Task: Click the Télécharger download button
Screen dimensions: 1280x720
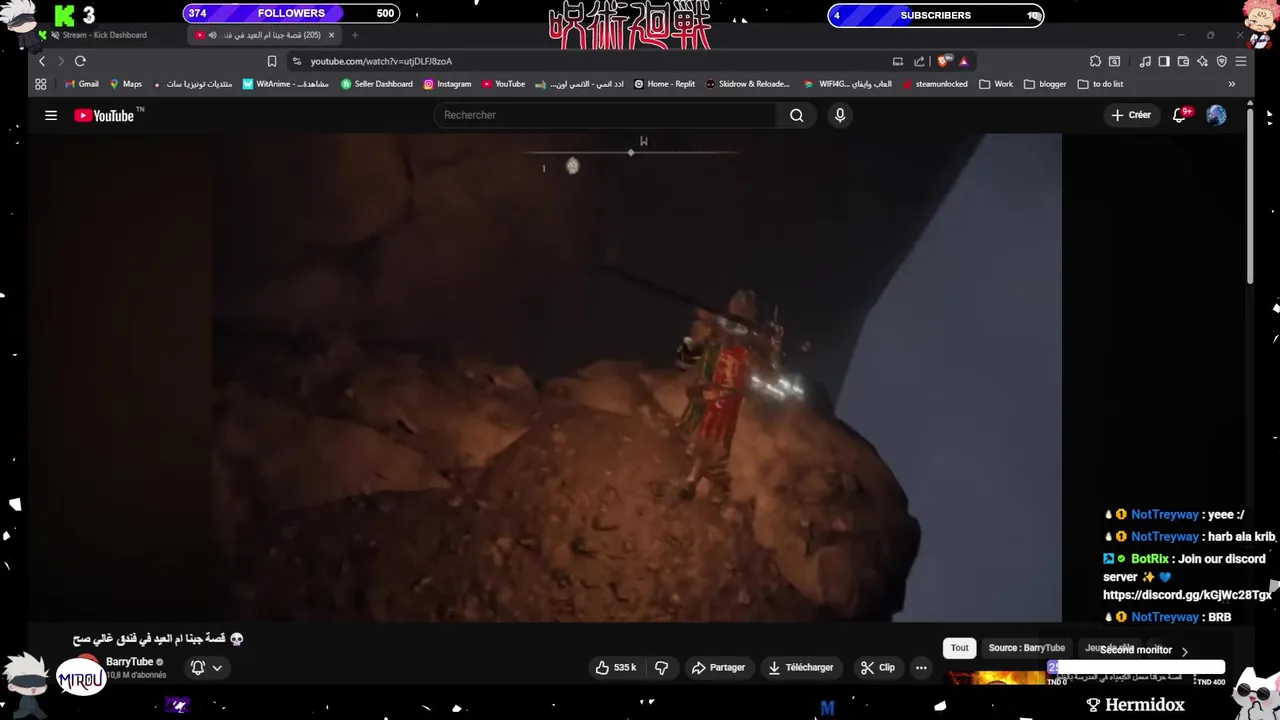Action: pyautogui.click(x=801, y=667)
